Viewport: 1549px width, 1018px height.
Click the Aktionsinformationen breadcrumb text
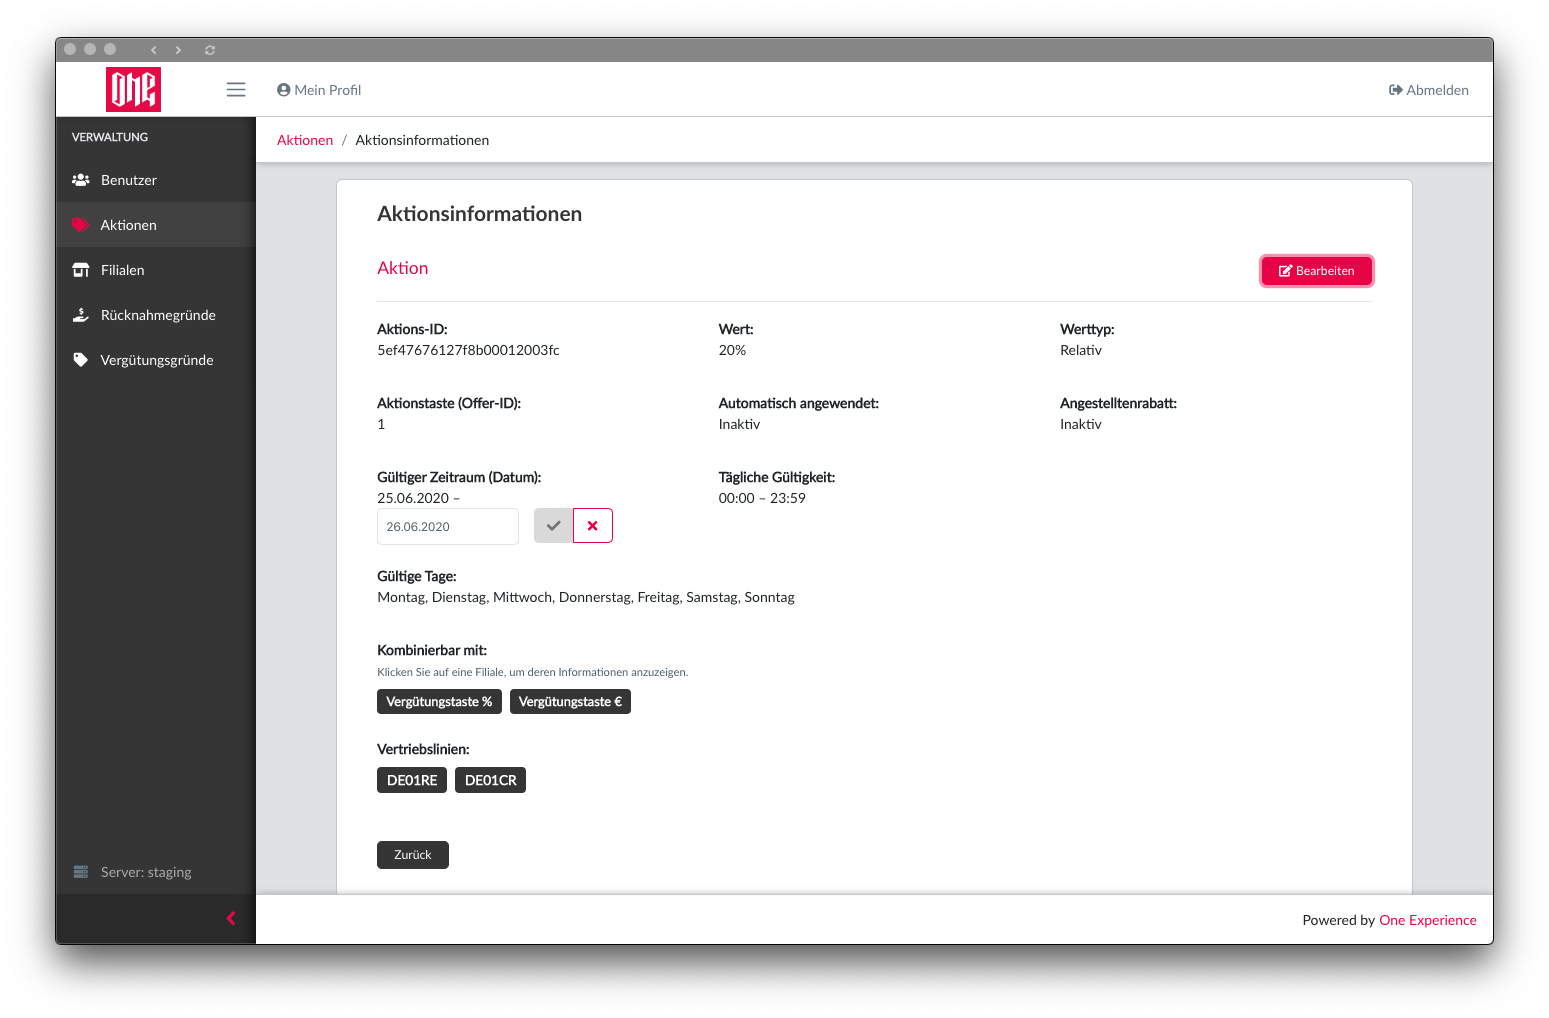point(422,140)
